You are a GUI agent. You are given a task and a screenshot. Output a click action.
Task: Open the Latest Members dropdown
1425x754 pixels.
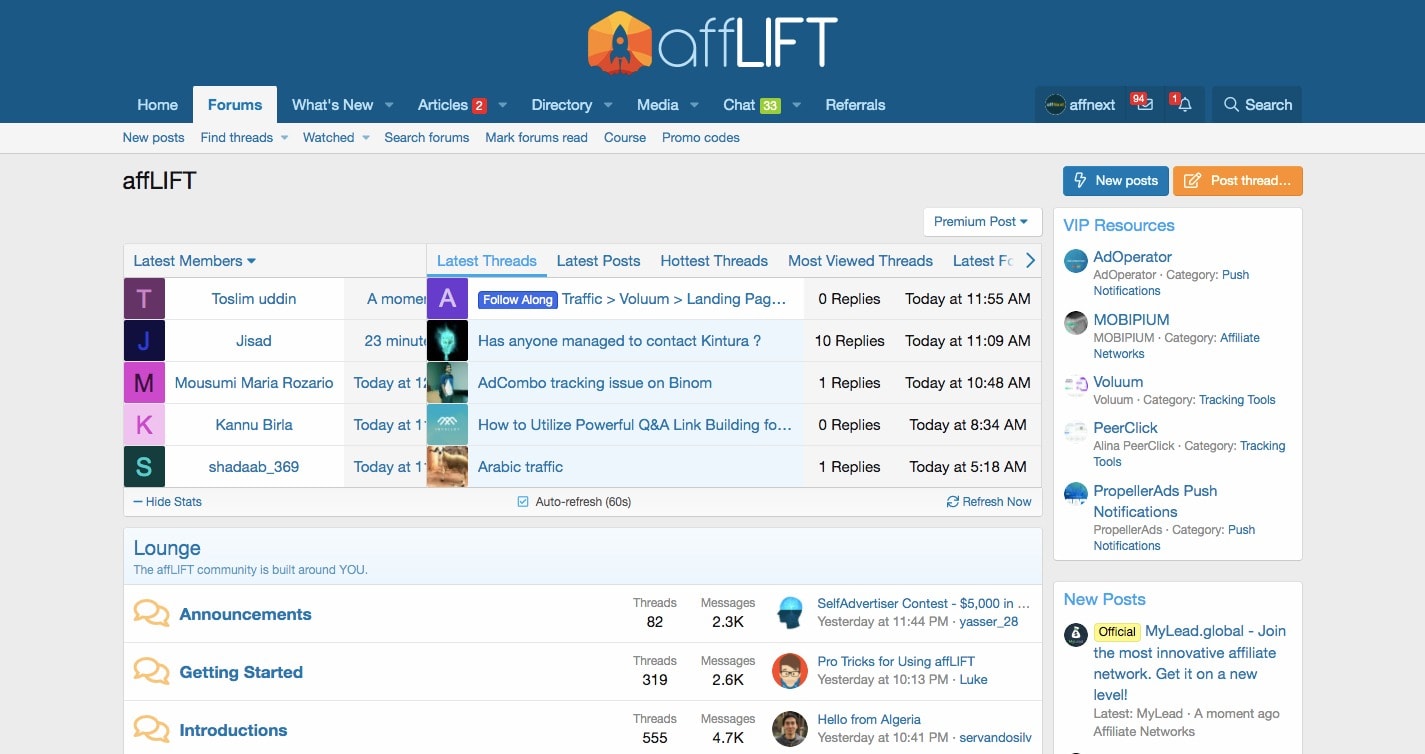(195, 260)
